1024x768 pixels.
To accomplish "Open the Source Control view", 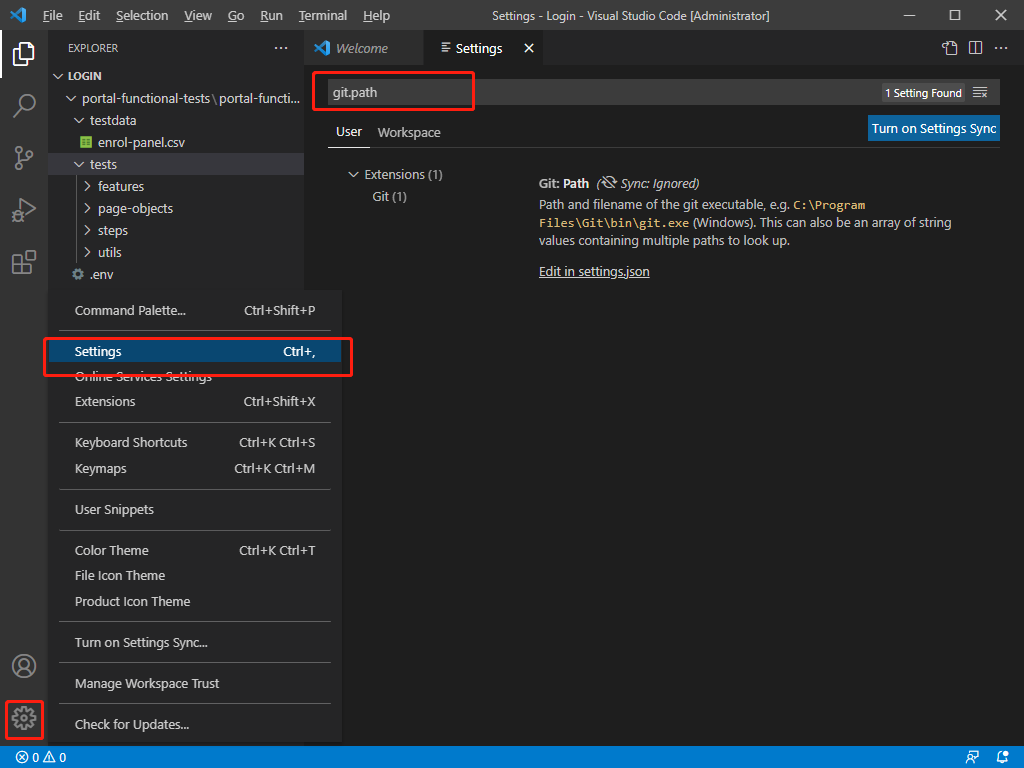I will pyautogui.click(x=23, y=158).
